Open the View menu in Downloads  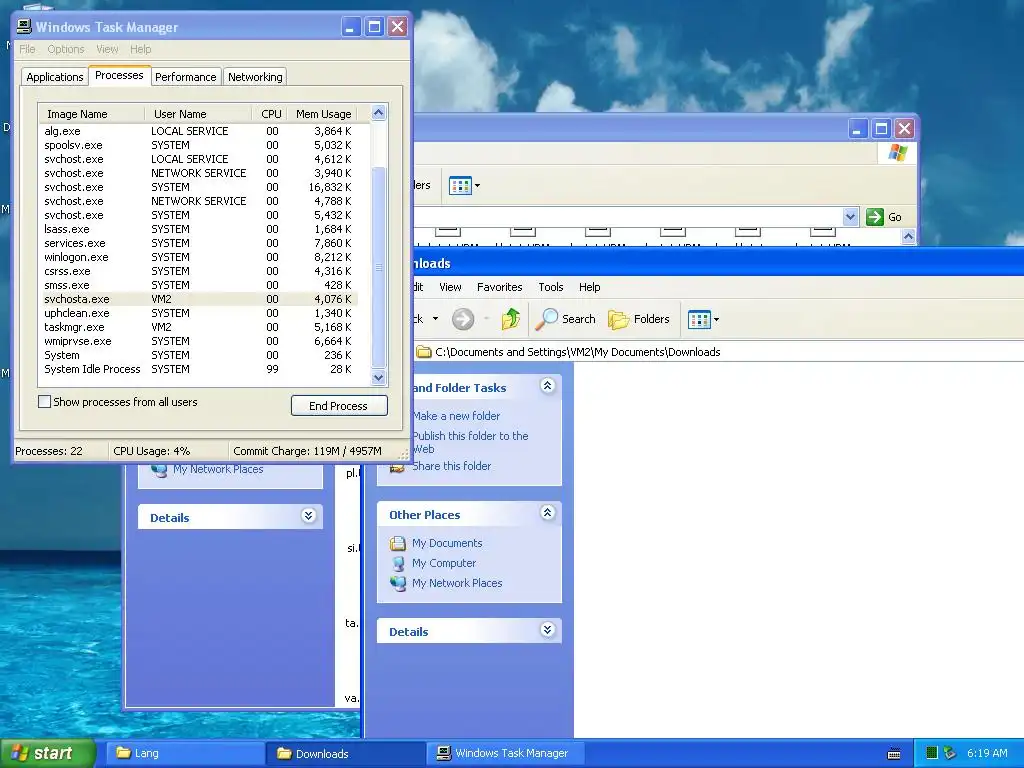coord(450,287)
